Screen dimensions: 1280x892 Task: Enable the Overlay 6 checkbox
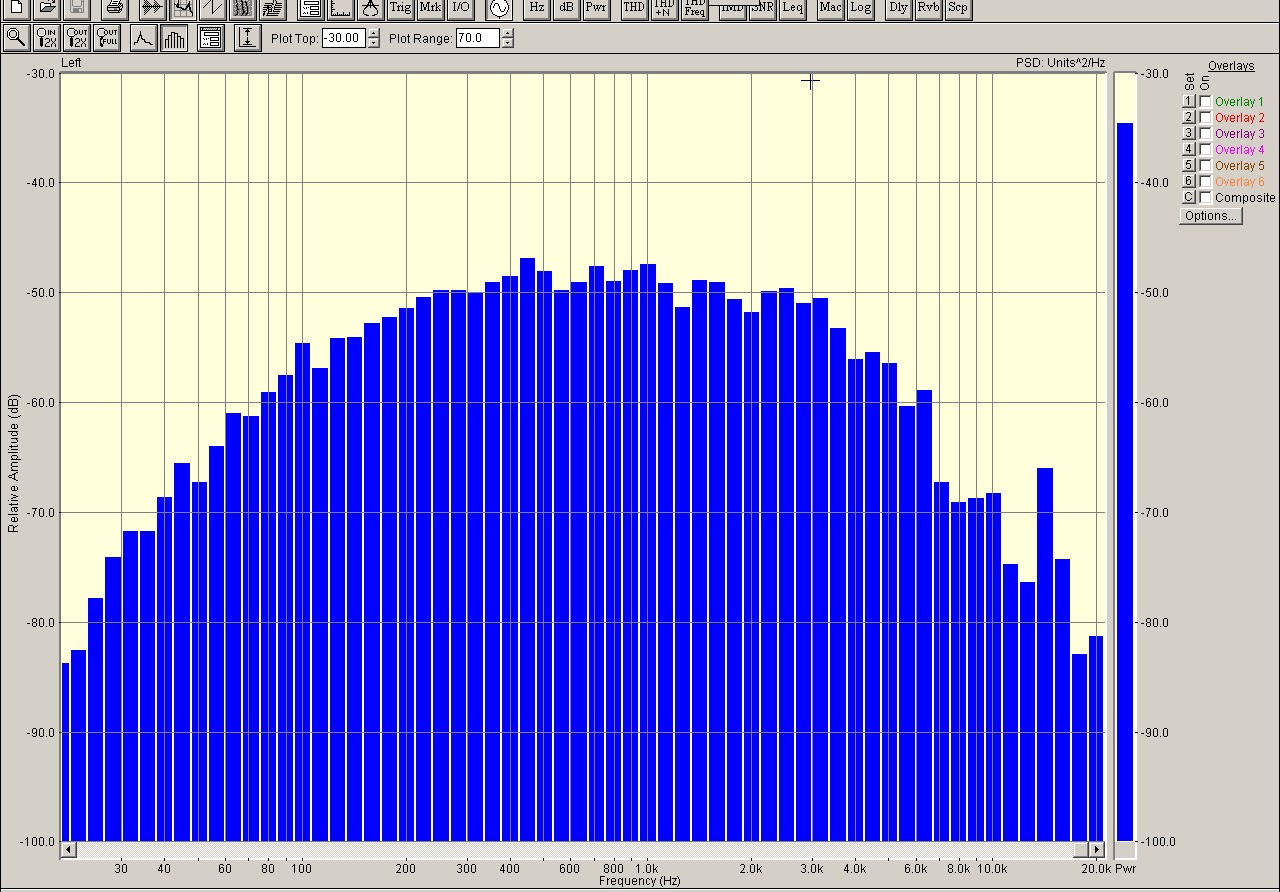click(x=1206, y=182)
